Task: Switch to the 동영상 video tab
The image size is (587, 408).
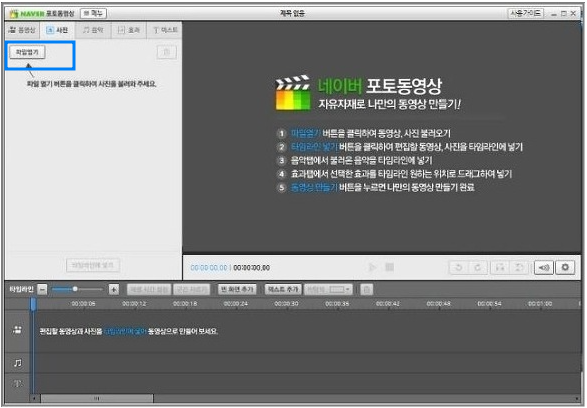Action: [22, 30]
